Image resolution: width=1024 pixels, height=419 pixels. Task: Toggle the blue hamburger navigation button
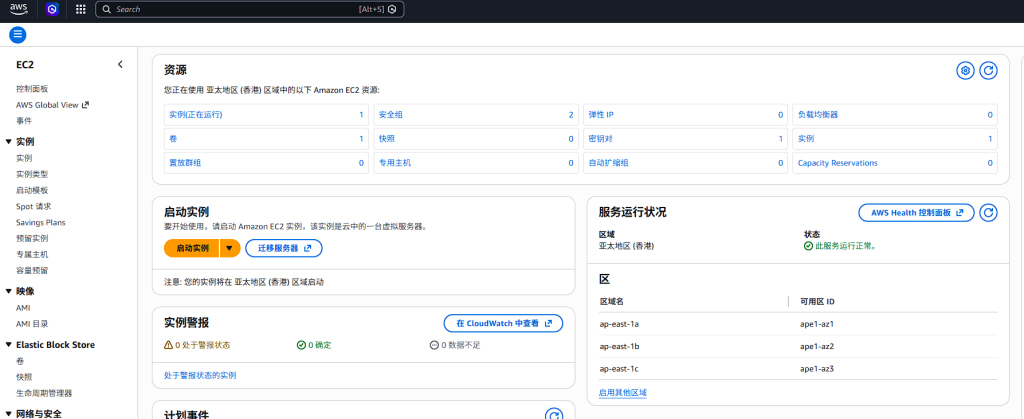coord(18,35)
